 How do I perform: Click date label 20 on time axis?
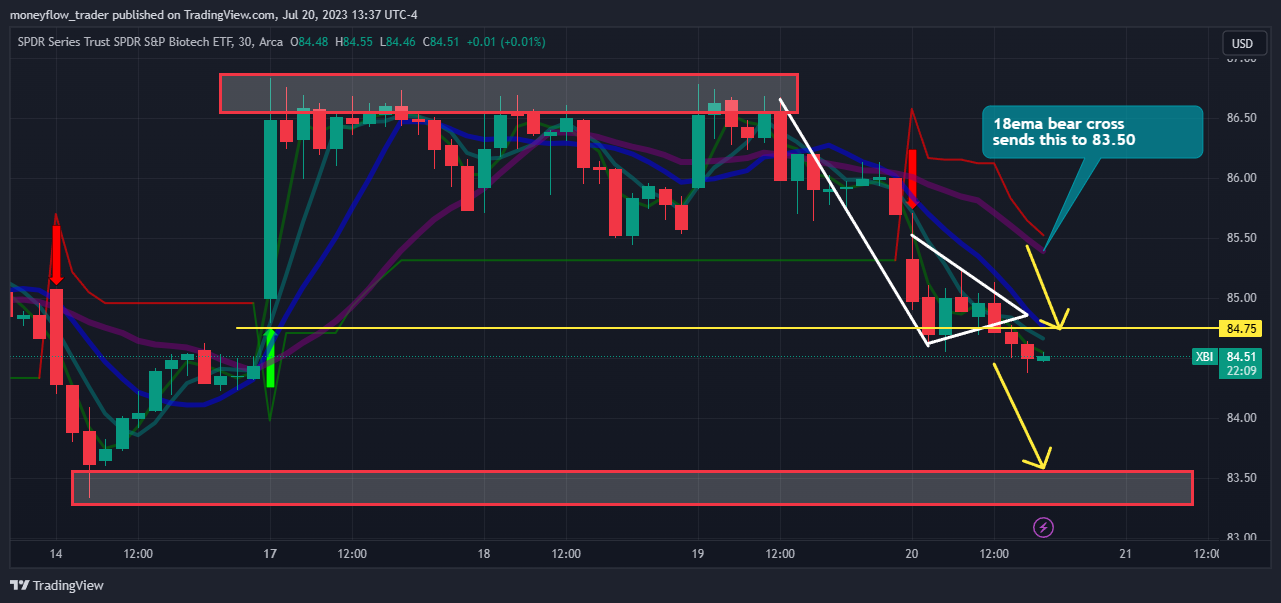(911, 554)
